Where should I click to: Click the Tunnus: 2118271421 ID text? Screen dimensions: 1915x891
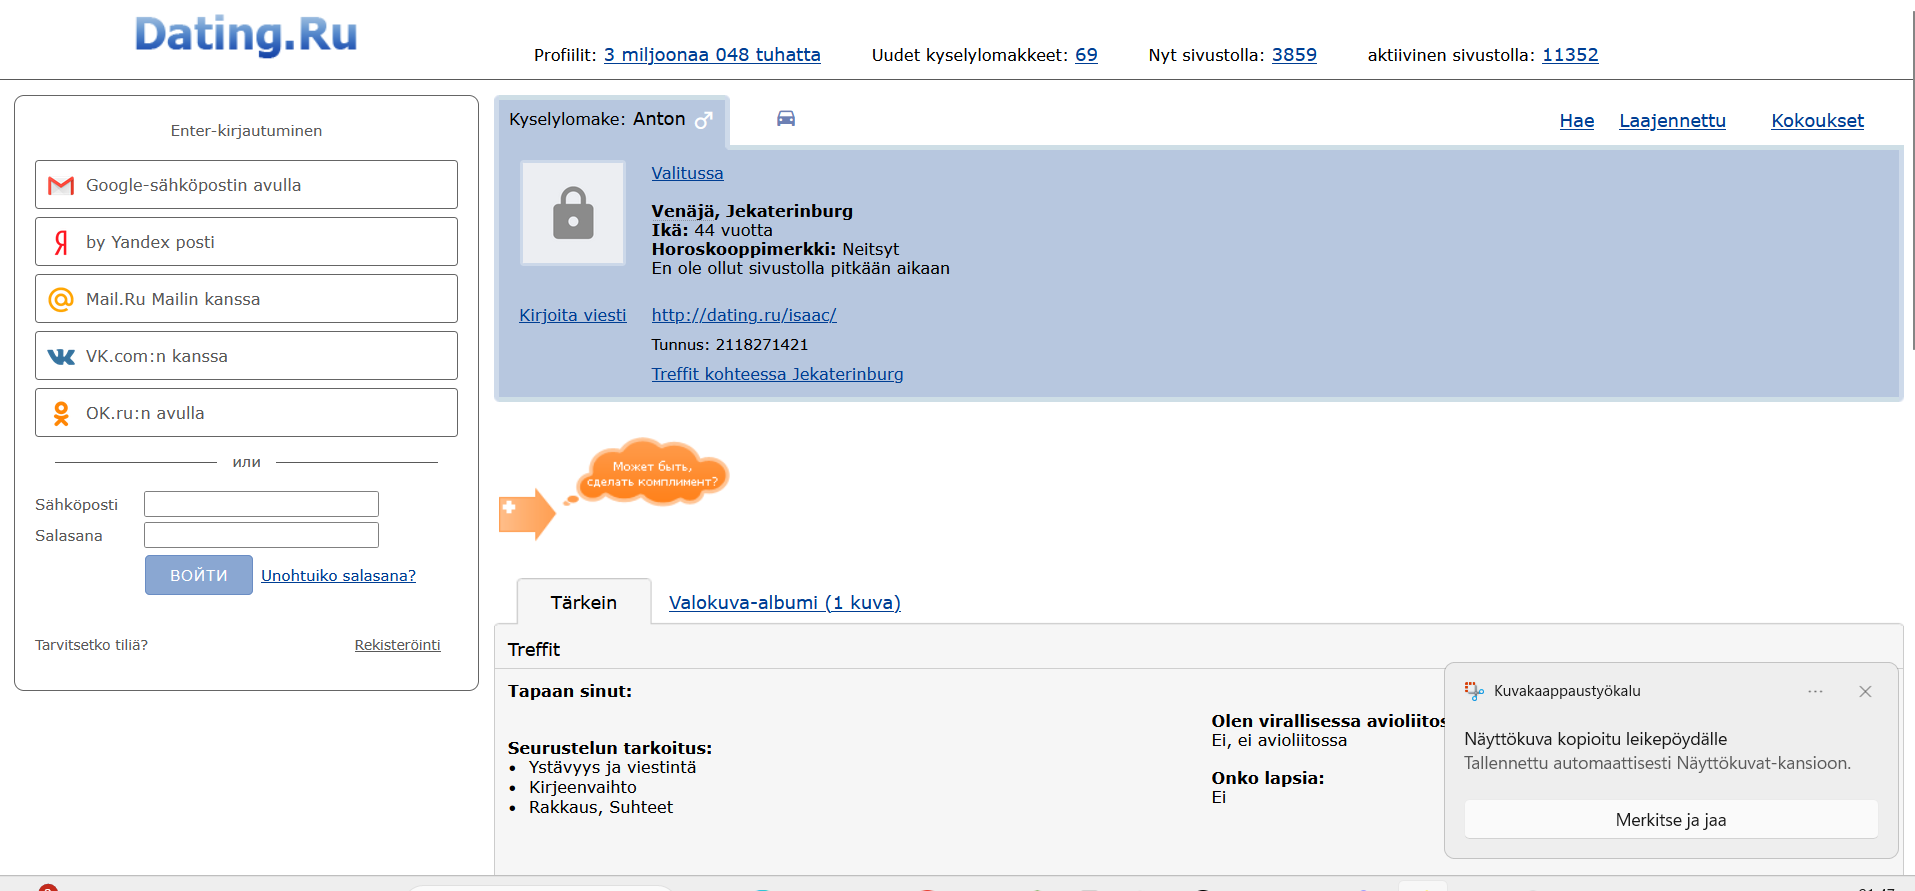729,345
